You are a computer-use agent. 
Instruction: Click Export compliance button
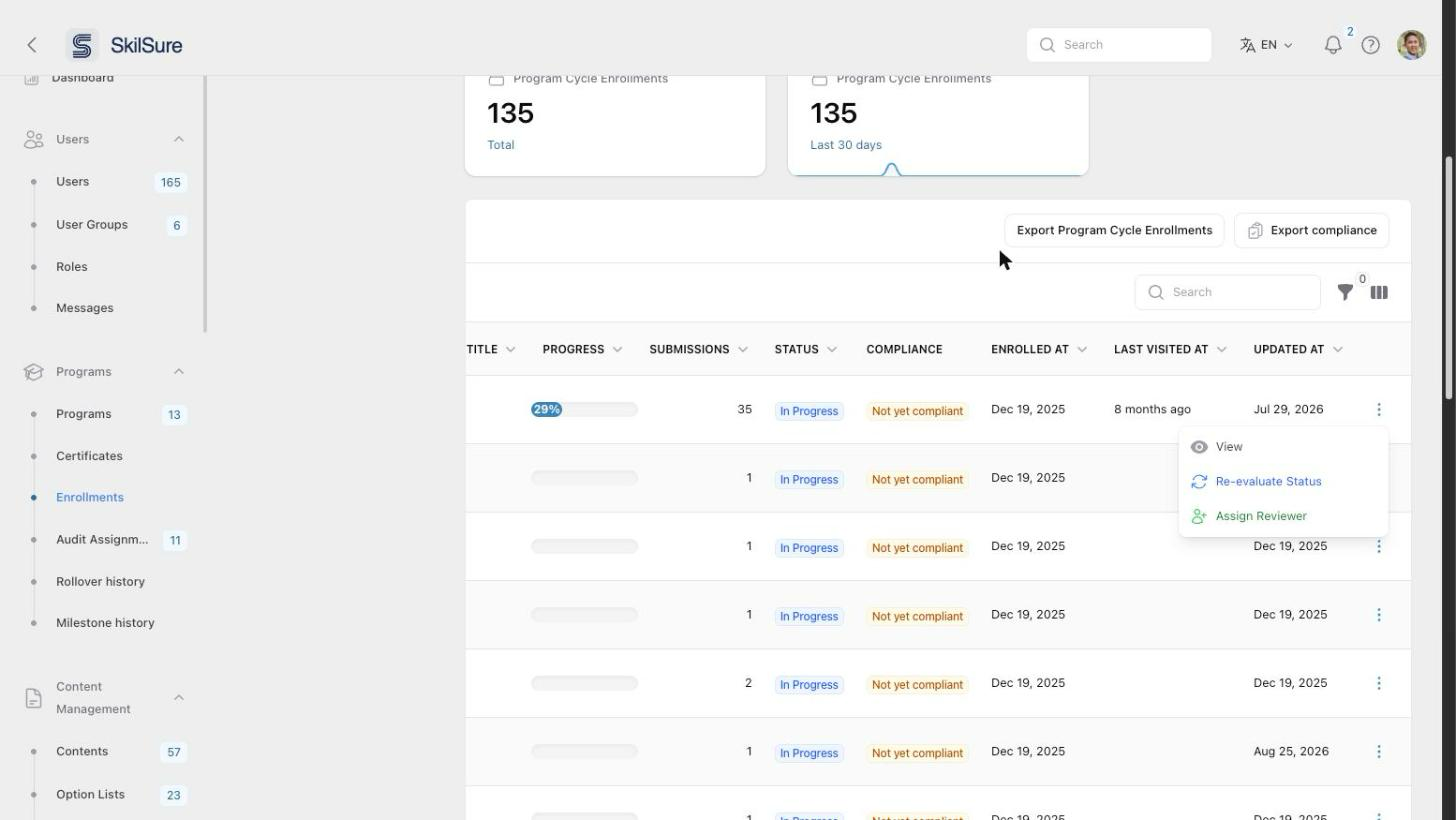[1311, 231]
